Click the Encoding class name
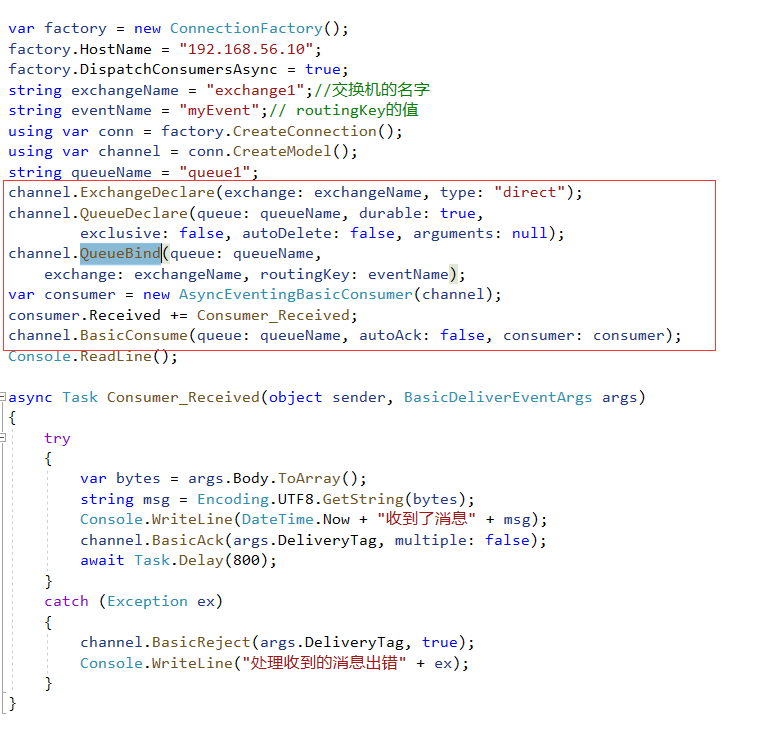767x739 pixels. pos(233,499)
